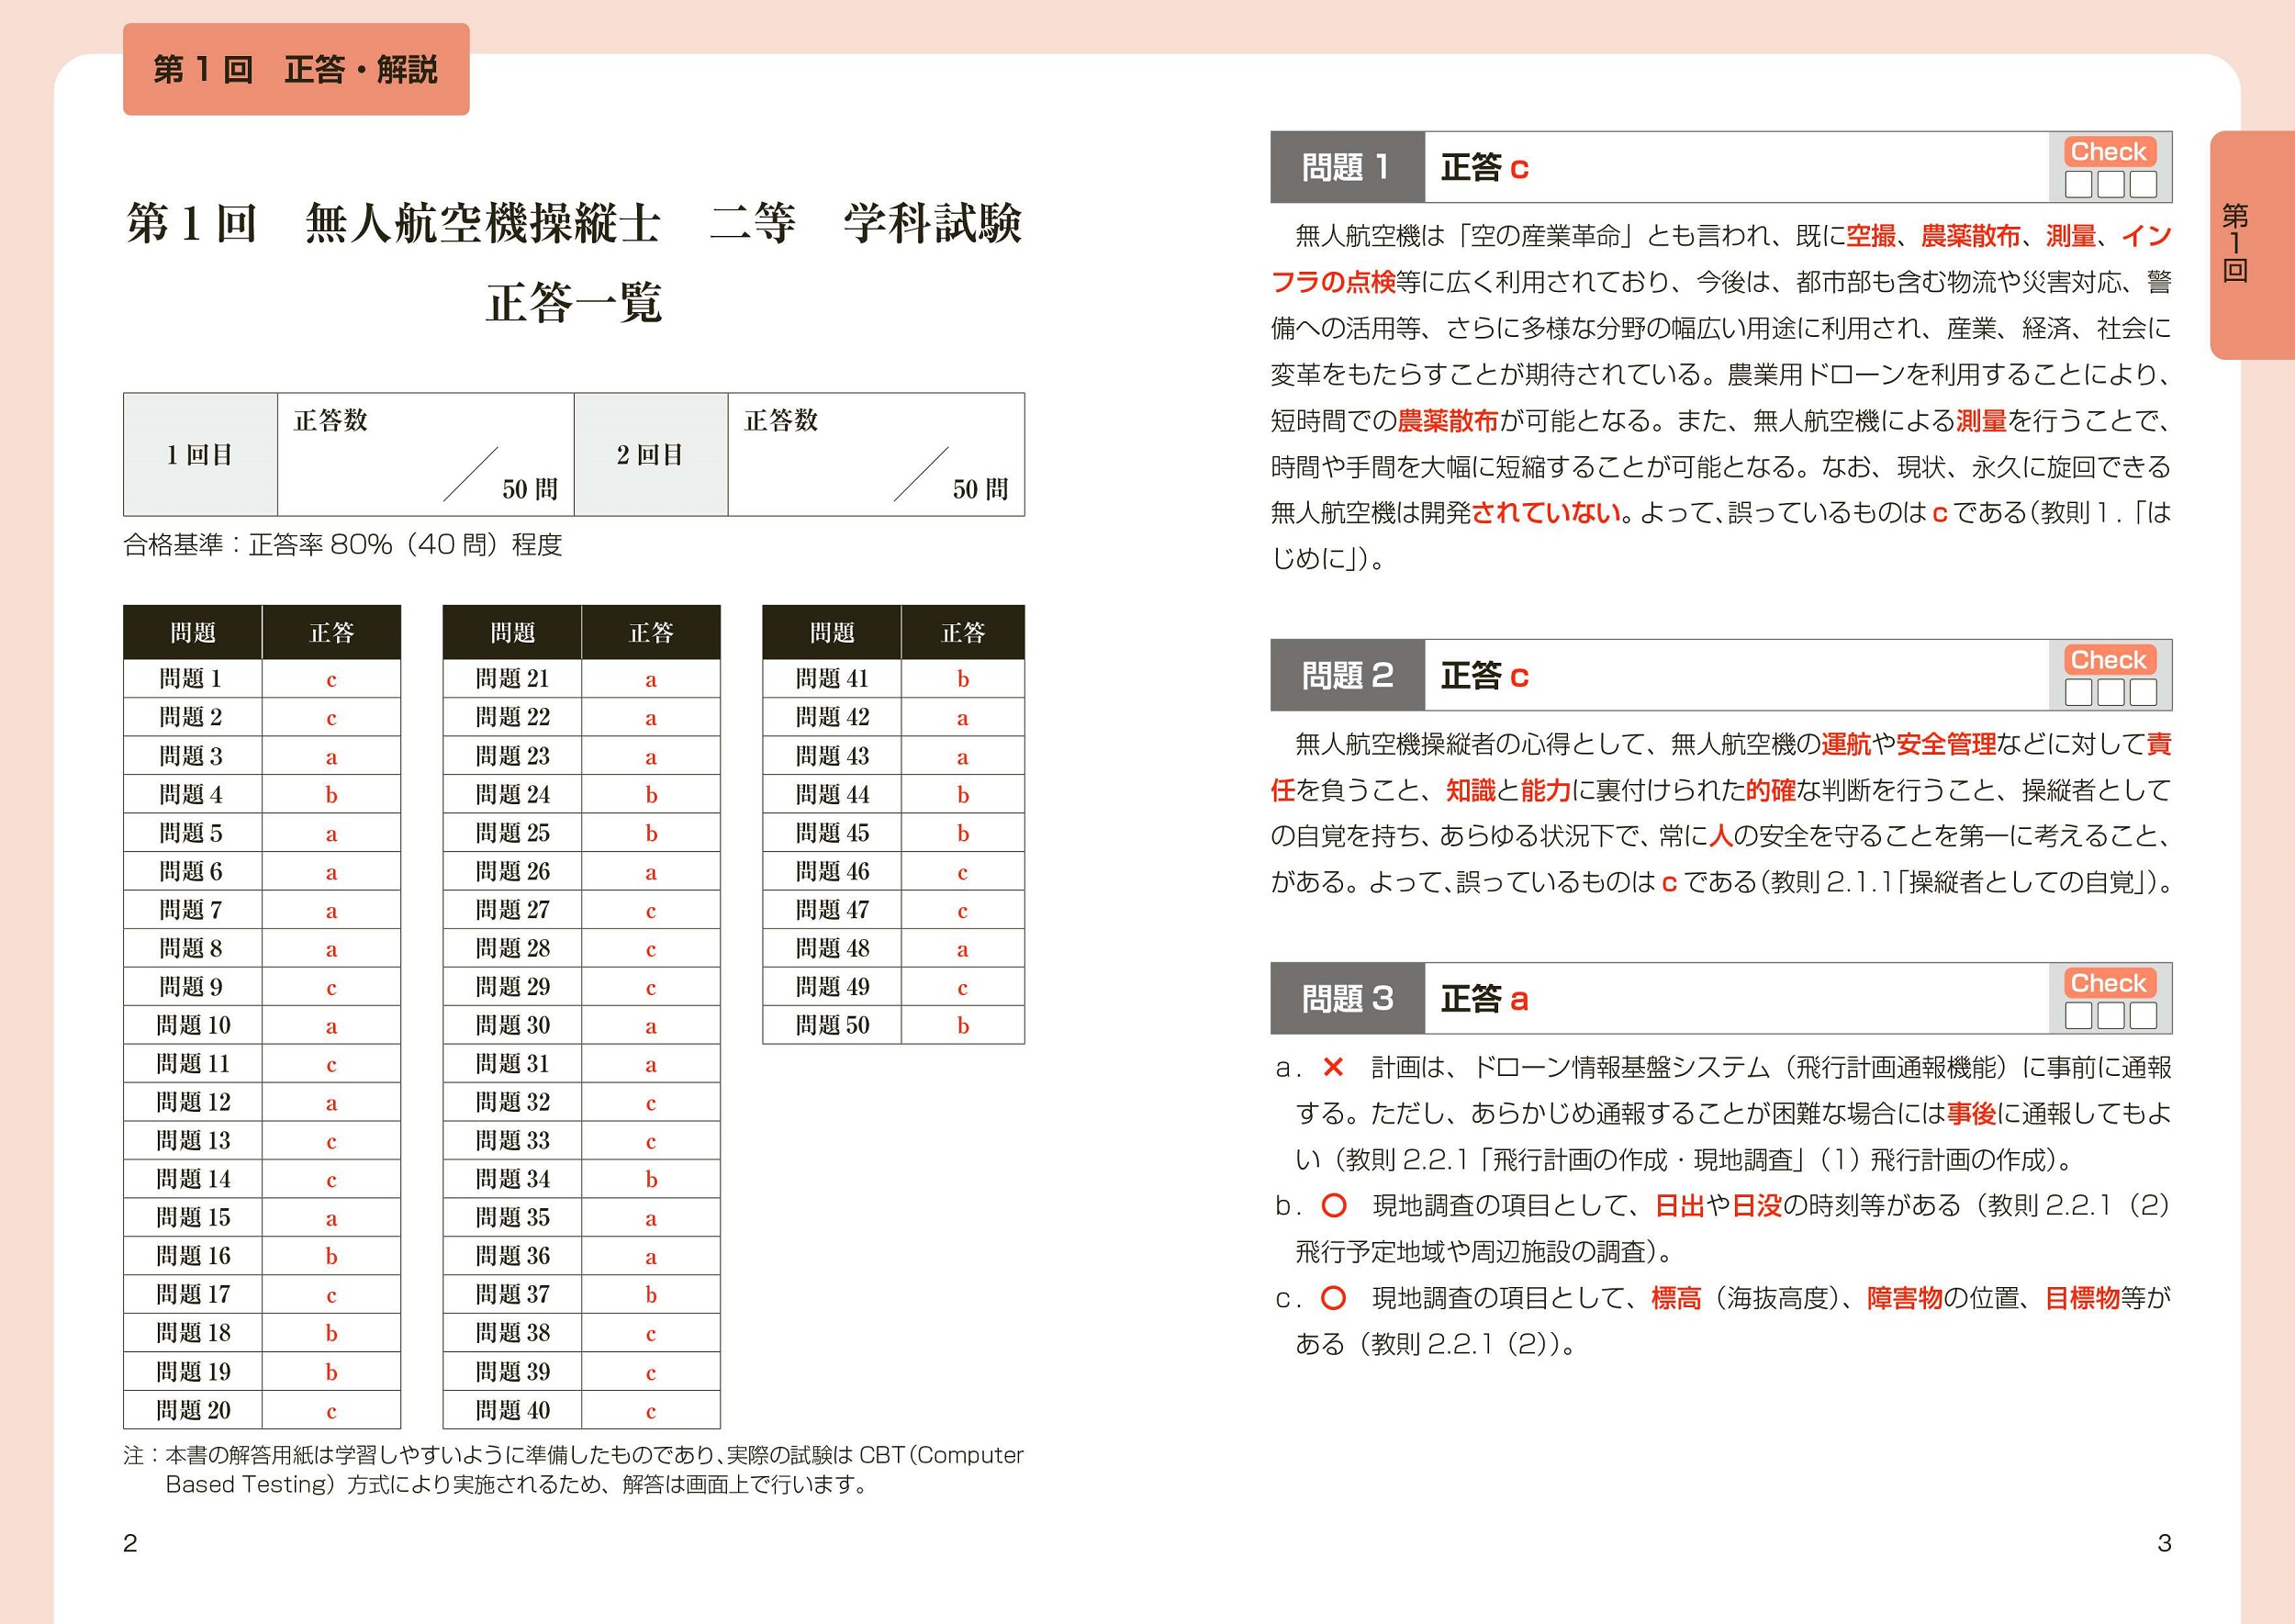Click the diagonal slash in the 2回目 score box
The height and width of the screenshot is (1624, 2295).
click(920, 474)
